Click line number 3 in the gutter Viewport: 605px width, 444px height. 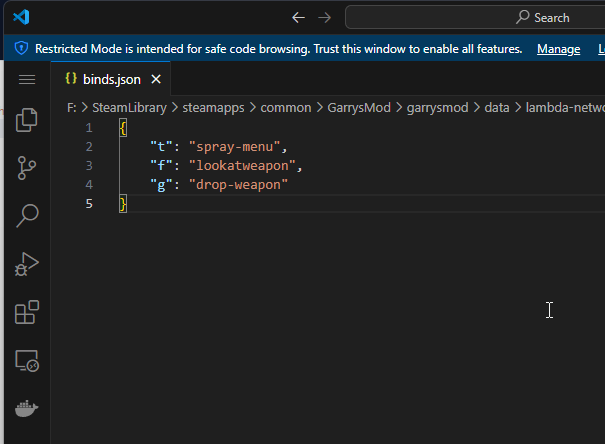(x=89, y=165)
